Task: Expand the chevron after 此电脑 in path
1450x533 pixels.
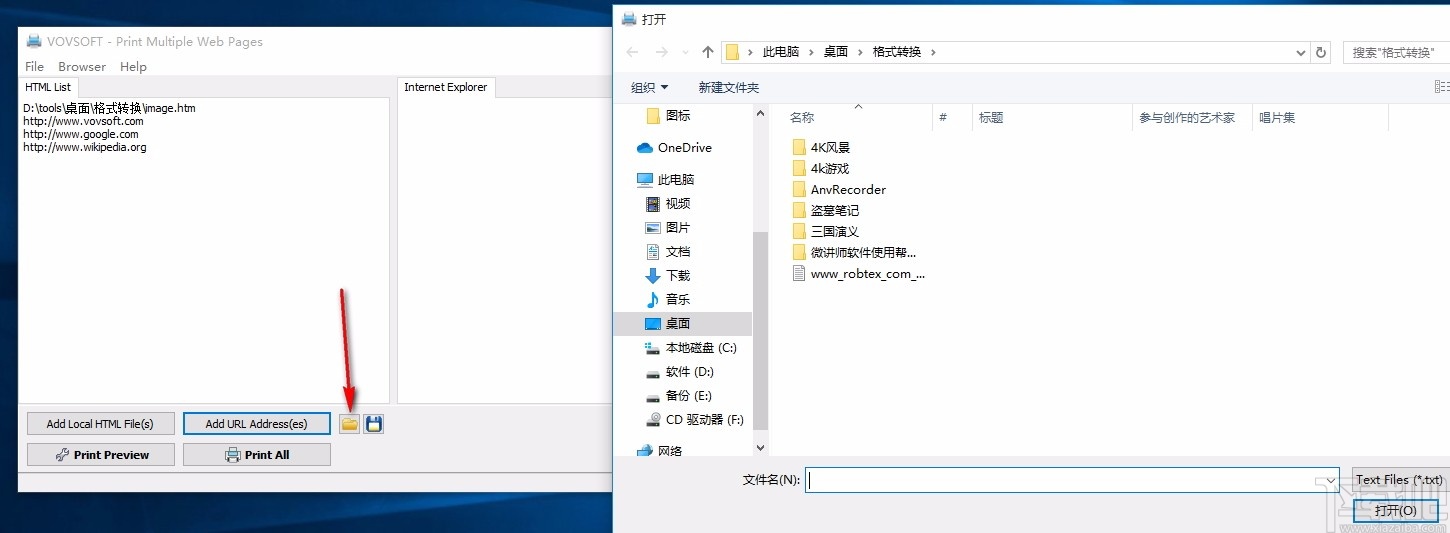Action: point(811,52)
